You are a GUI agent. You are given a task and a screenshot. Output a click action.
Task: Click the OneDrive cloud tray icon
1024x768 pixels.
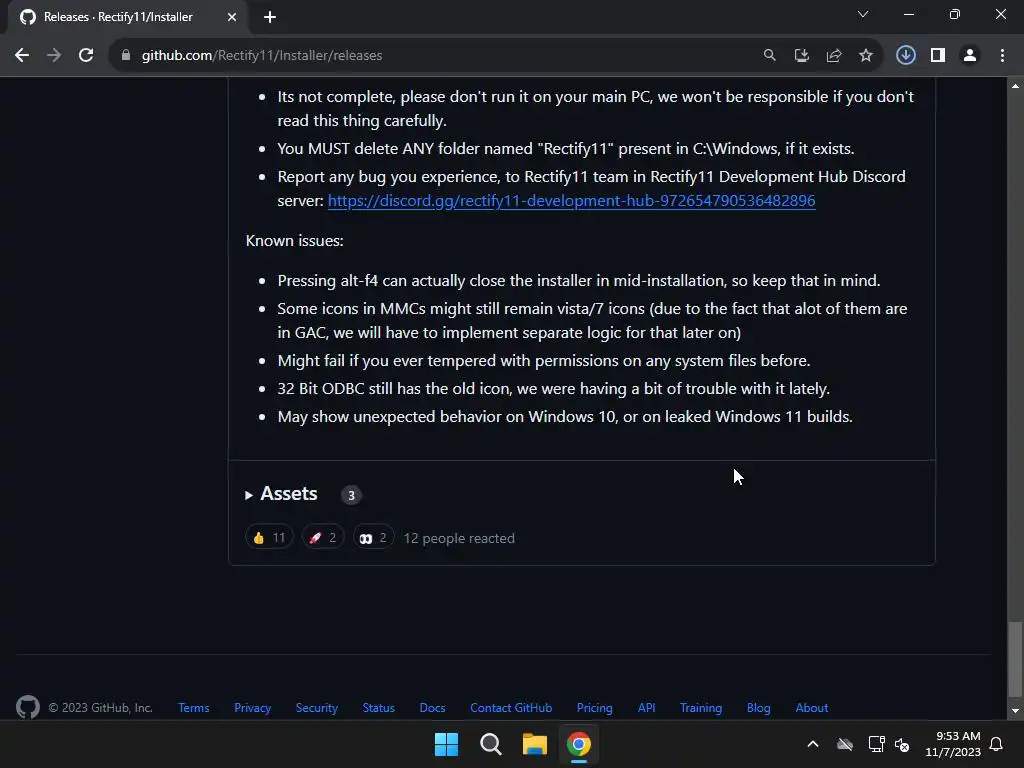(845, 744)
